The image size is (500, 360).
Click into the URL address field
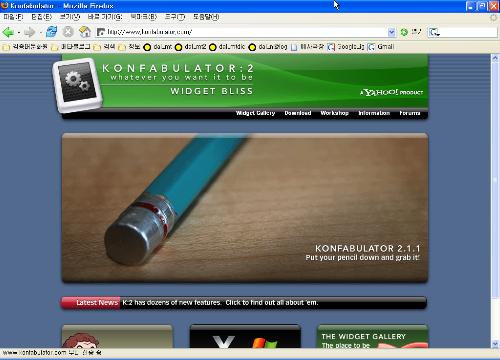pyautogui.click(x=247, y=32)
